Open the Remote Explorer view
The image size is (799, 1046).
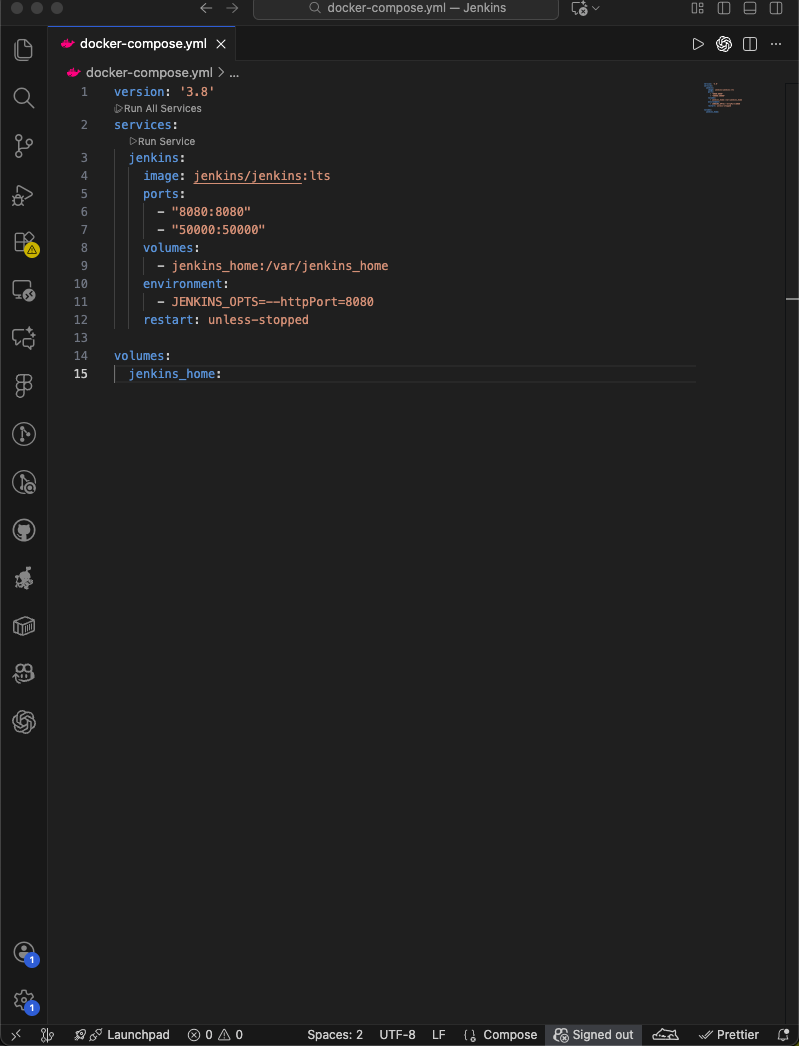pos(23,291)
